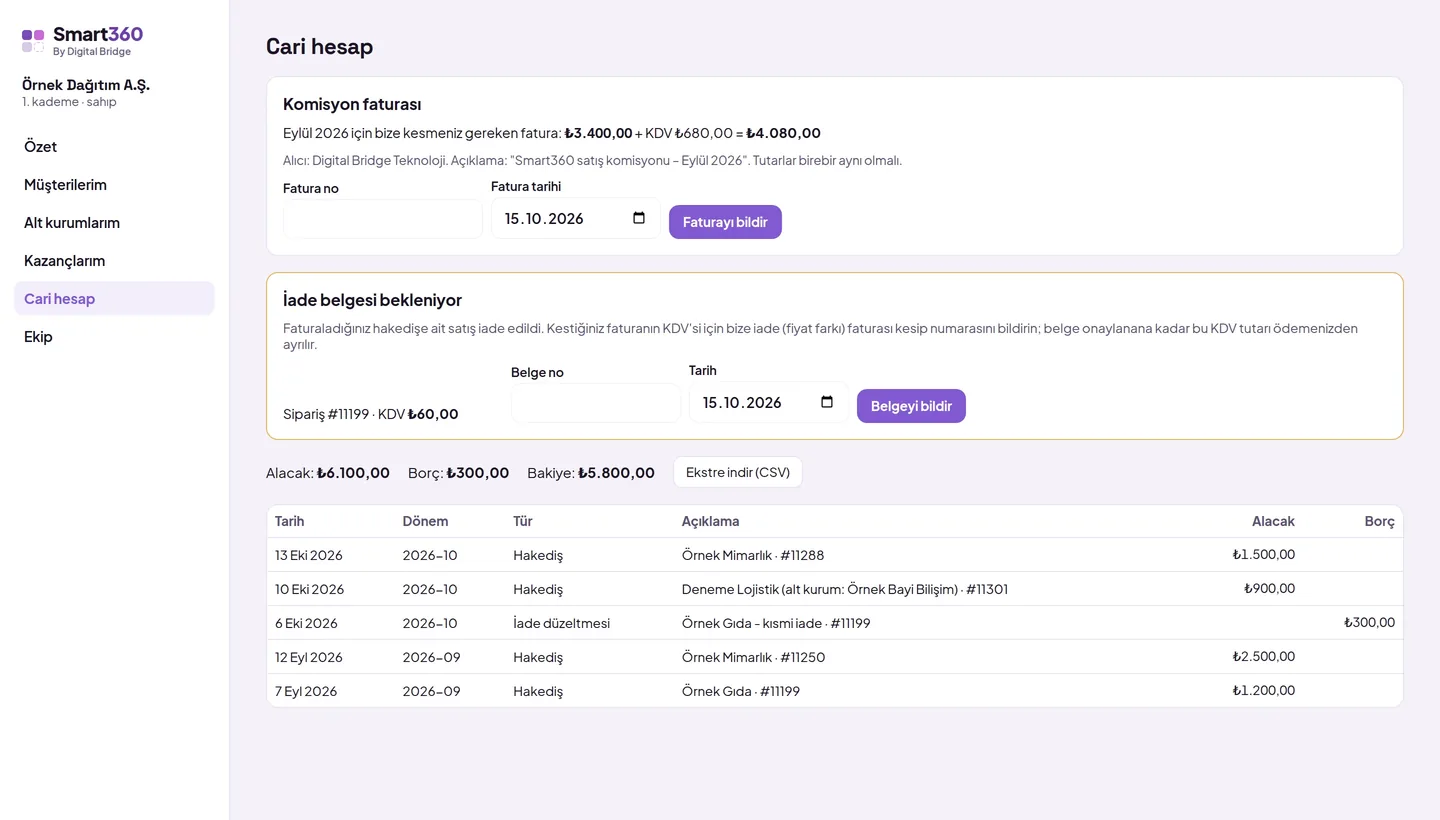Click the Tarih column header
This screenshot has width=1440, height=820.
coord(290,521)
